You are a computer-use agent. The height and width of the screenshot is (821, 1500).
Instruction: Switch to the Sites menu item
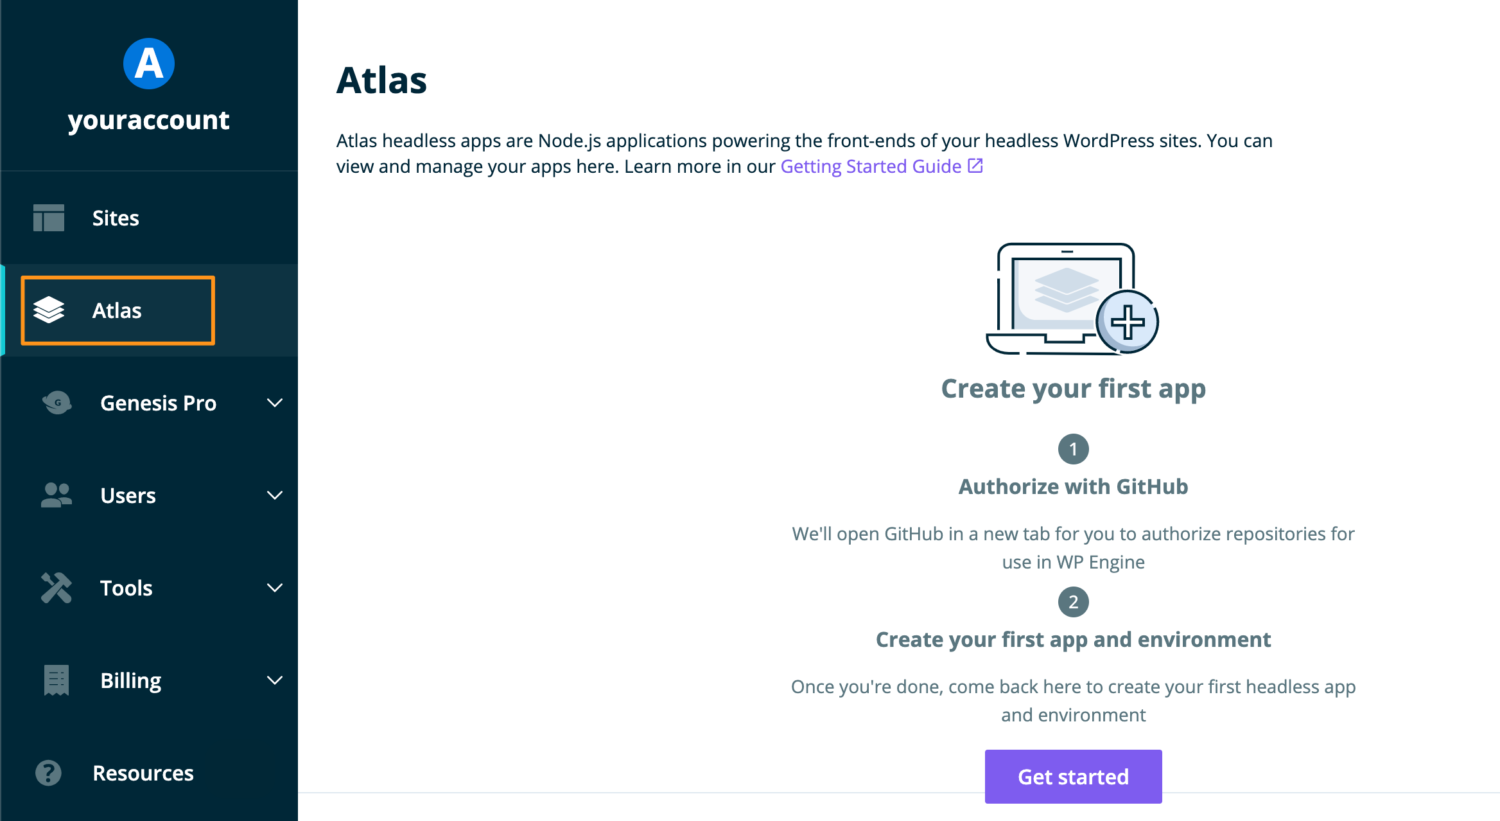pos(115,217)
